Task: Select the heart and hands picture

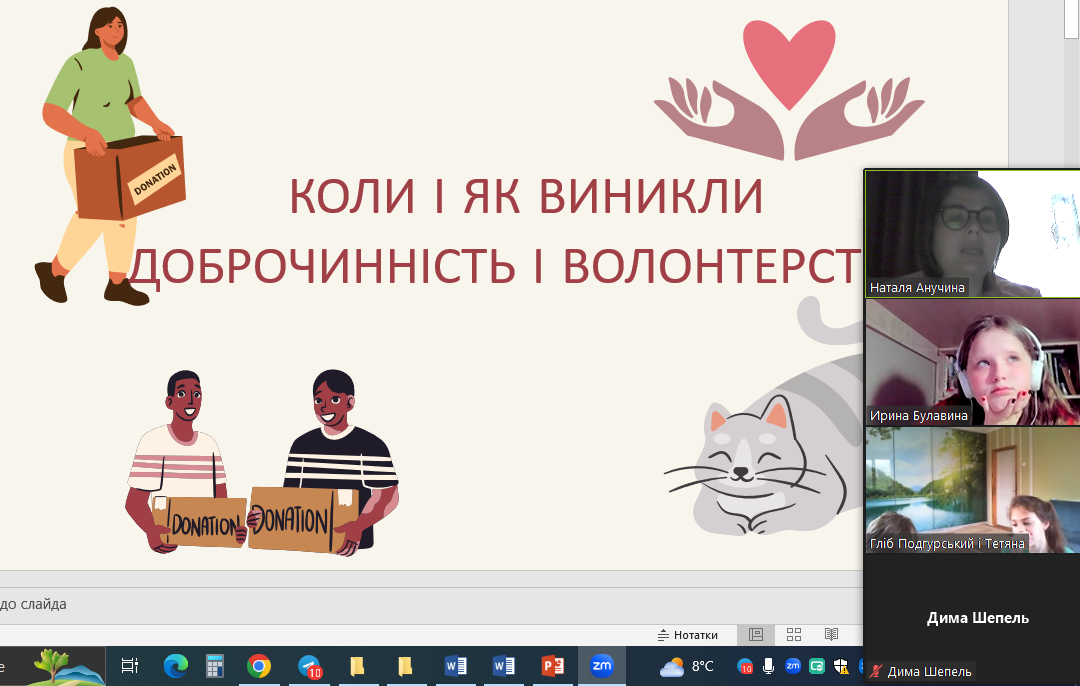Action: pos(789,90)
